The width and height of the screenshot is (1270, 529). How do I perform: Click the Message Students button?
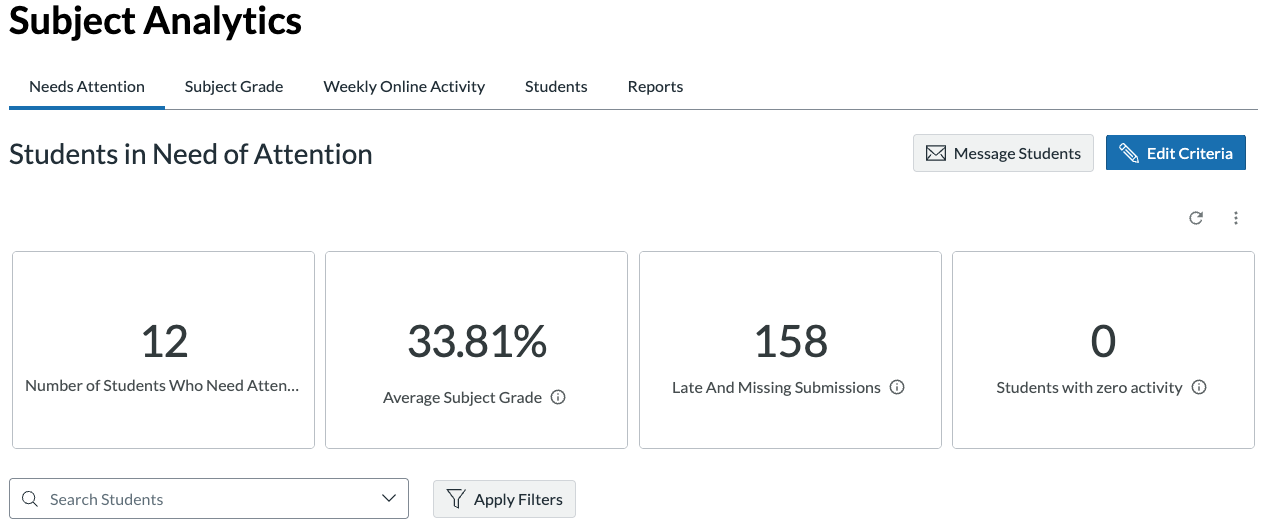[1003, 153]
